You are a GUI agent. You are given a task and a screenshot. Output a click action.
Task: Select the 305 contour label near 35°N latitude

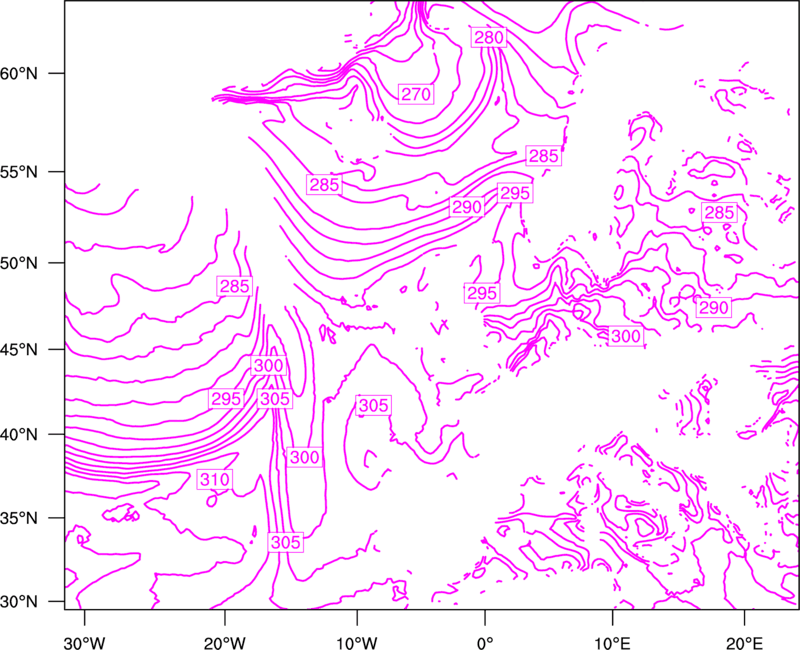click(x=286, y=542)
